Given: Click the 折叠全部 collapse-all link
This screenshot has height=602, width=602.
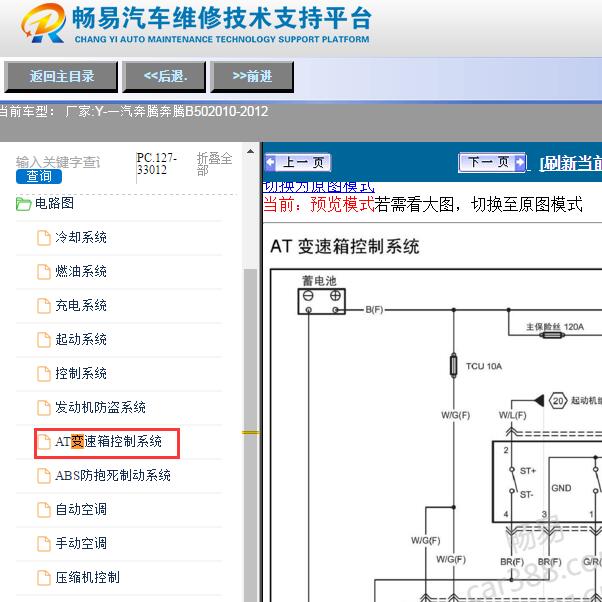Looking at the screenshot, I should coord(214,164).
